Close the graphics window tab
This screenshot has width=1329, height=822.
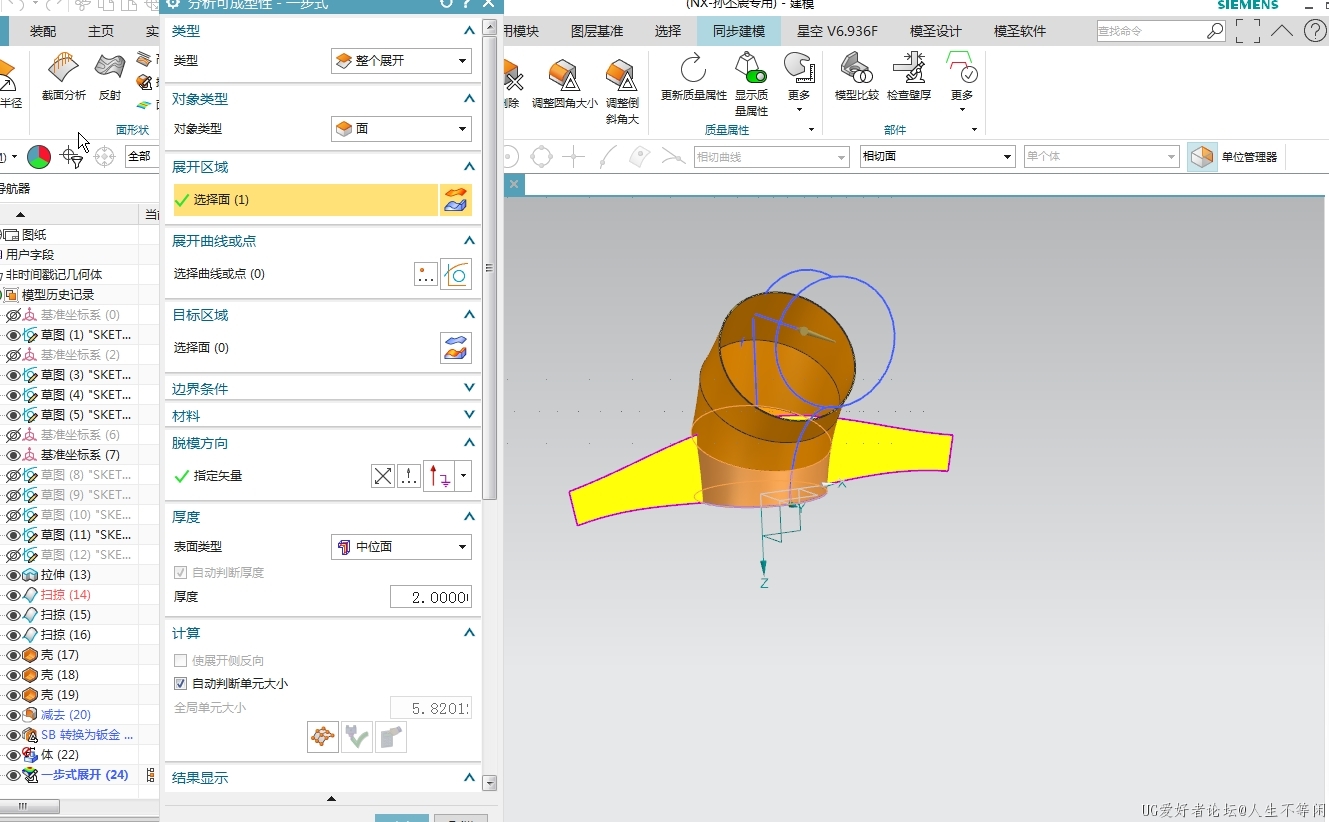pos(514,184)
